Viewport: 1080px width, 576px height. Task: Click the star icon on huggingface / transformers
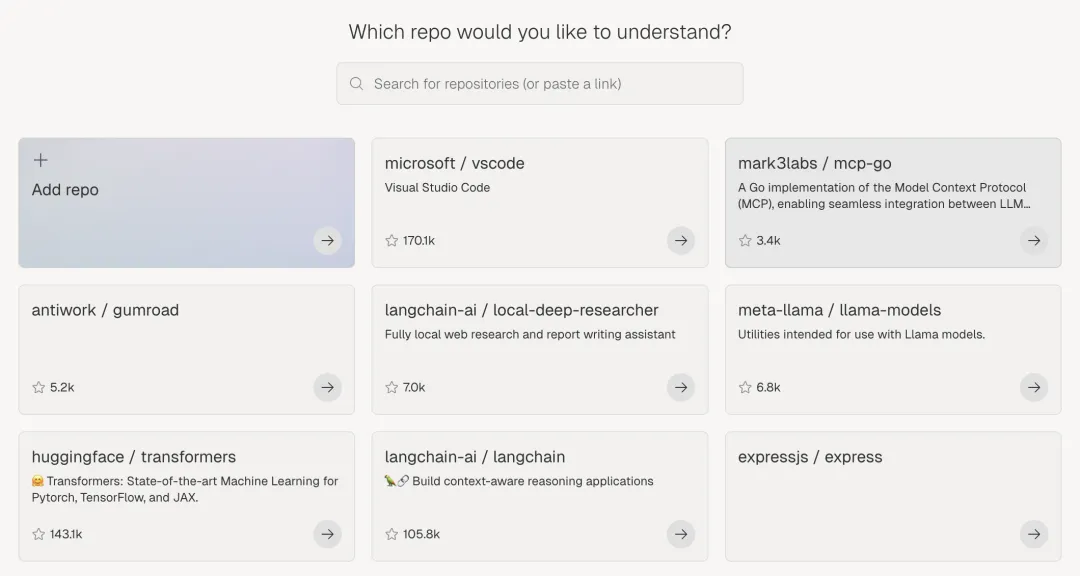click(x=39, y=534)
